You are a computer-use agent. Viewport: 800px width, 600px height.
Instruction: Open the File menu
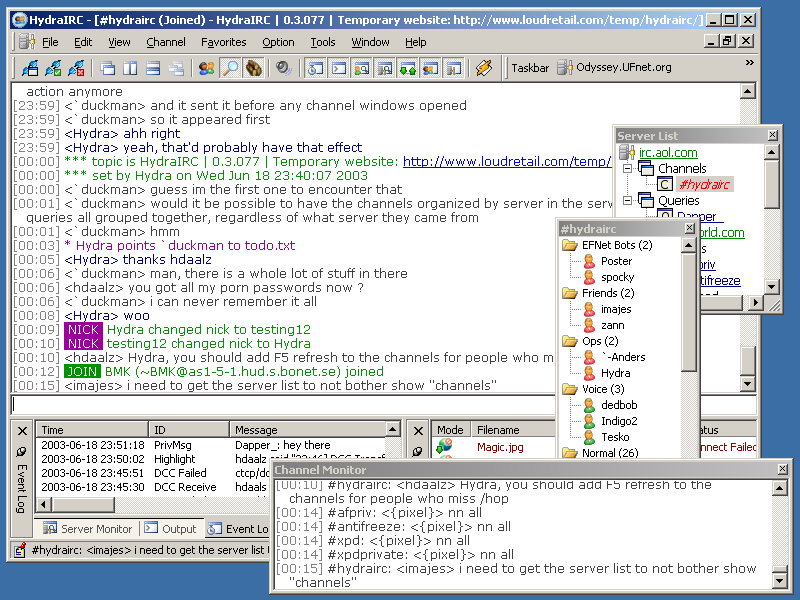[x=50, y=42]
